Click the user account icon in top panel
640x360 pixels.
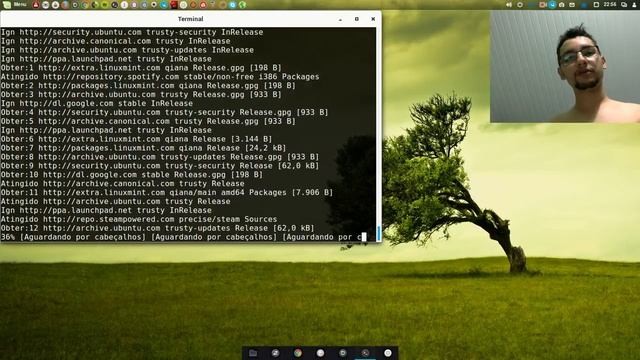coord(634,5)
